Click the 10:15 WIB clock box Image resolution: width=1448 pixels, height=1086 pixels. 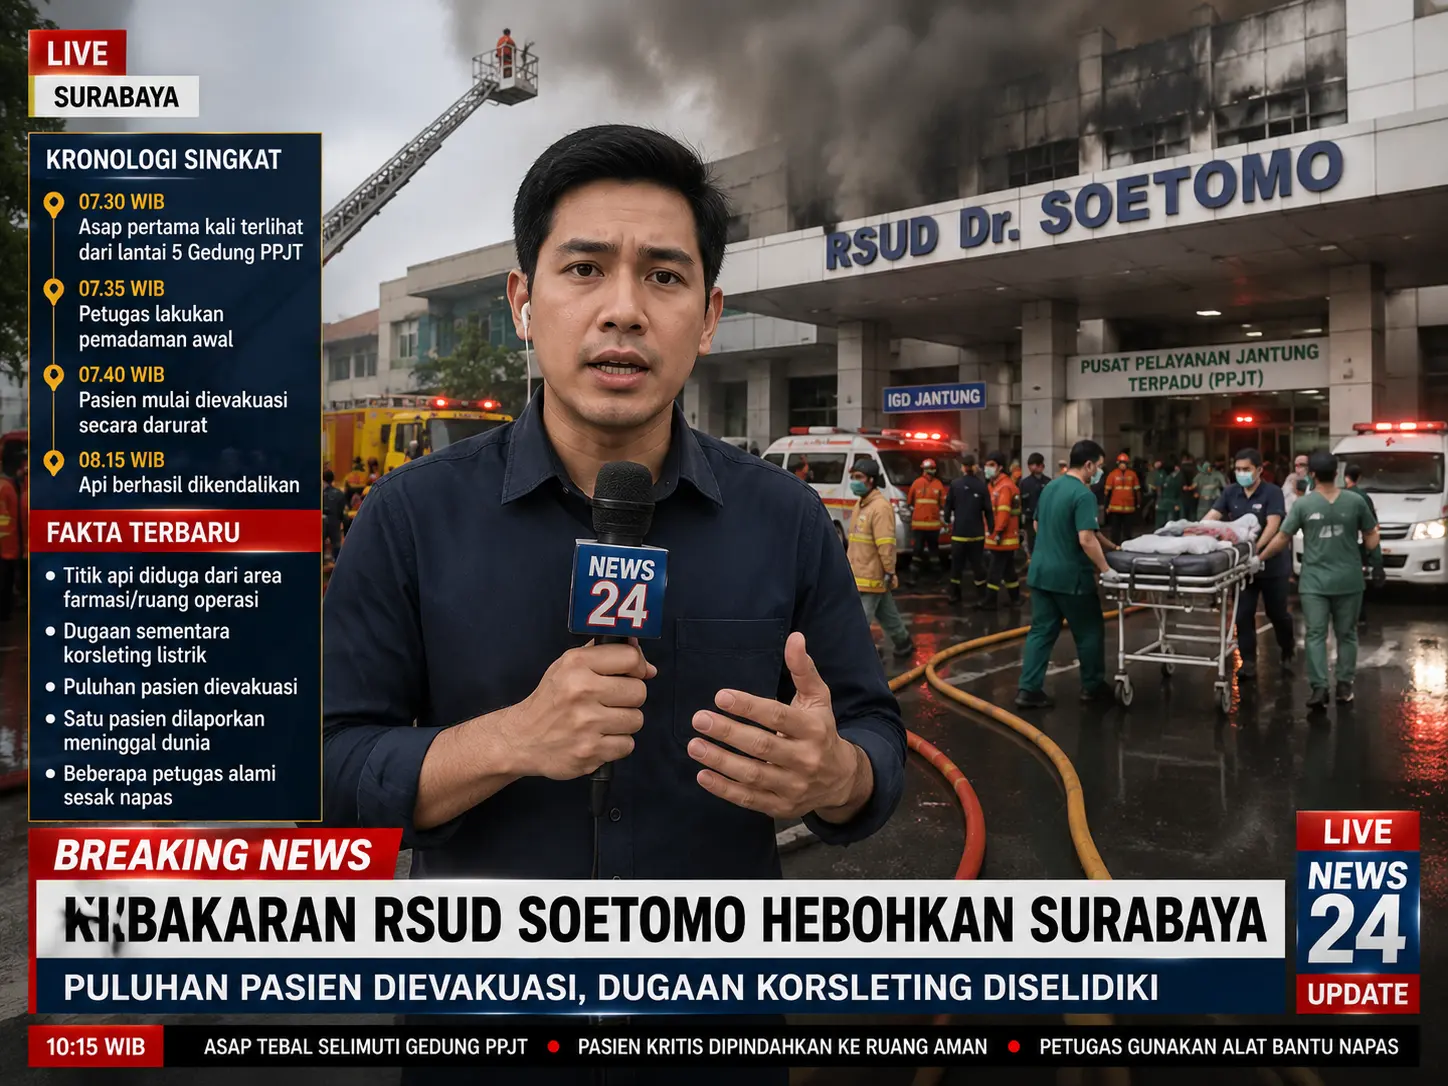(96, 1047)
